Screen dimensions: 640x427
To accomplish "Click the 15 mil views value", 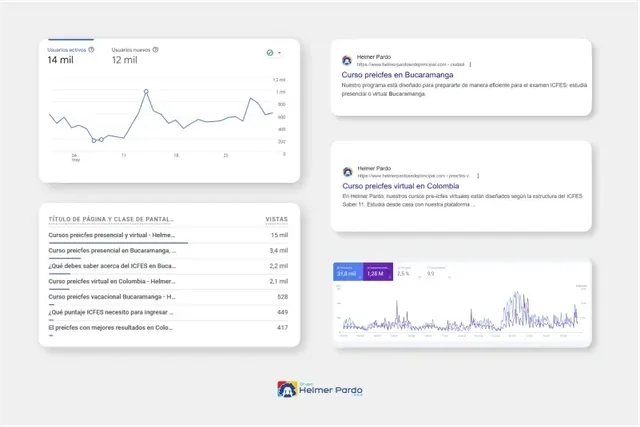I will click(280, 235).
